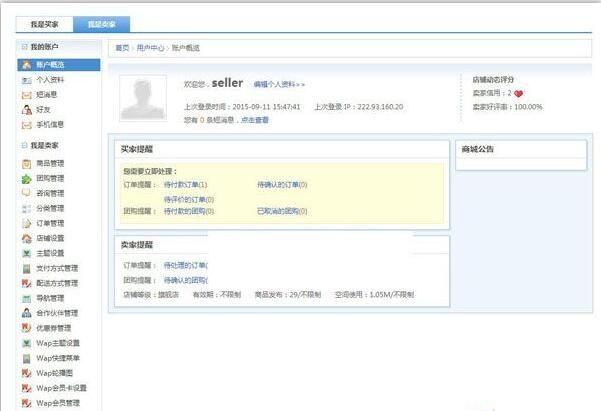
Task: Open 导航管理 navigation management icon
Action: coord(26,298)
